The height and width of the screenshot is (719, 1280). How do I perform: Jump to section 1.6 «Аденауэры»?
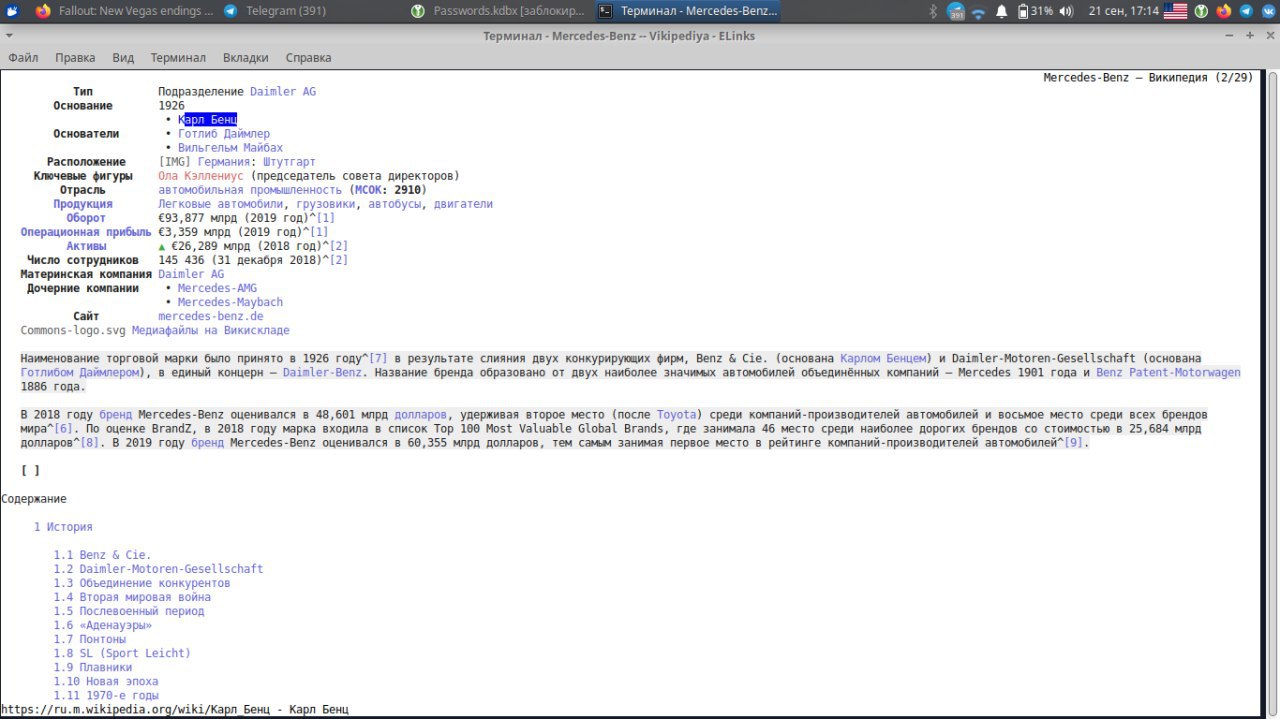(102, 623)
